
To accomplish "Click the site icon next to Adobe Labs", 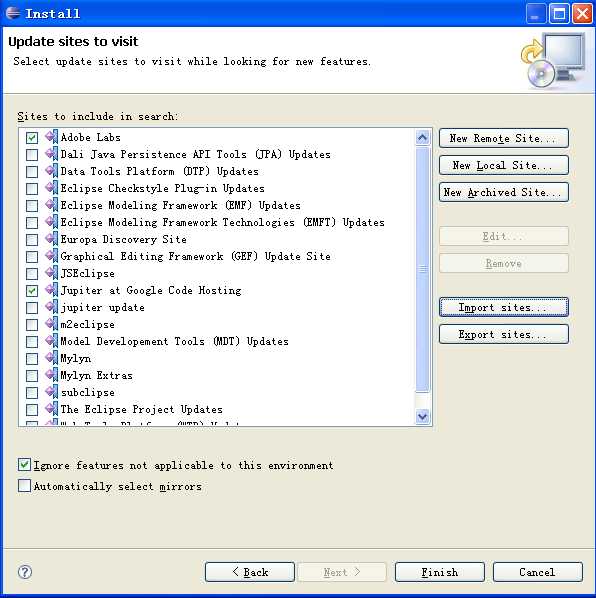I will [x=51, y=137].
